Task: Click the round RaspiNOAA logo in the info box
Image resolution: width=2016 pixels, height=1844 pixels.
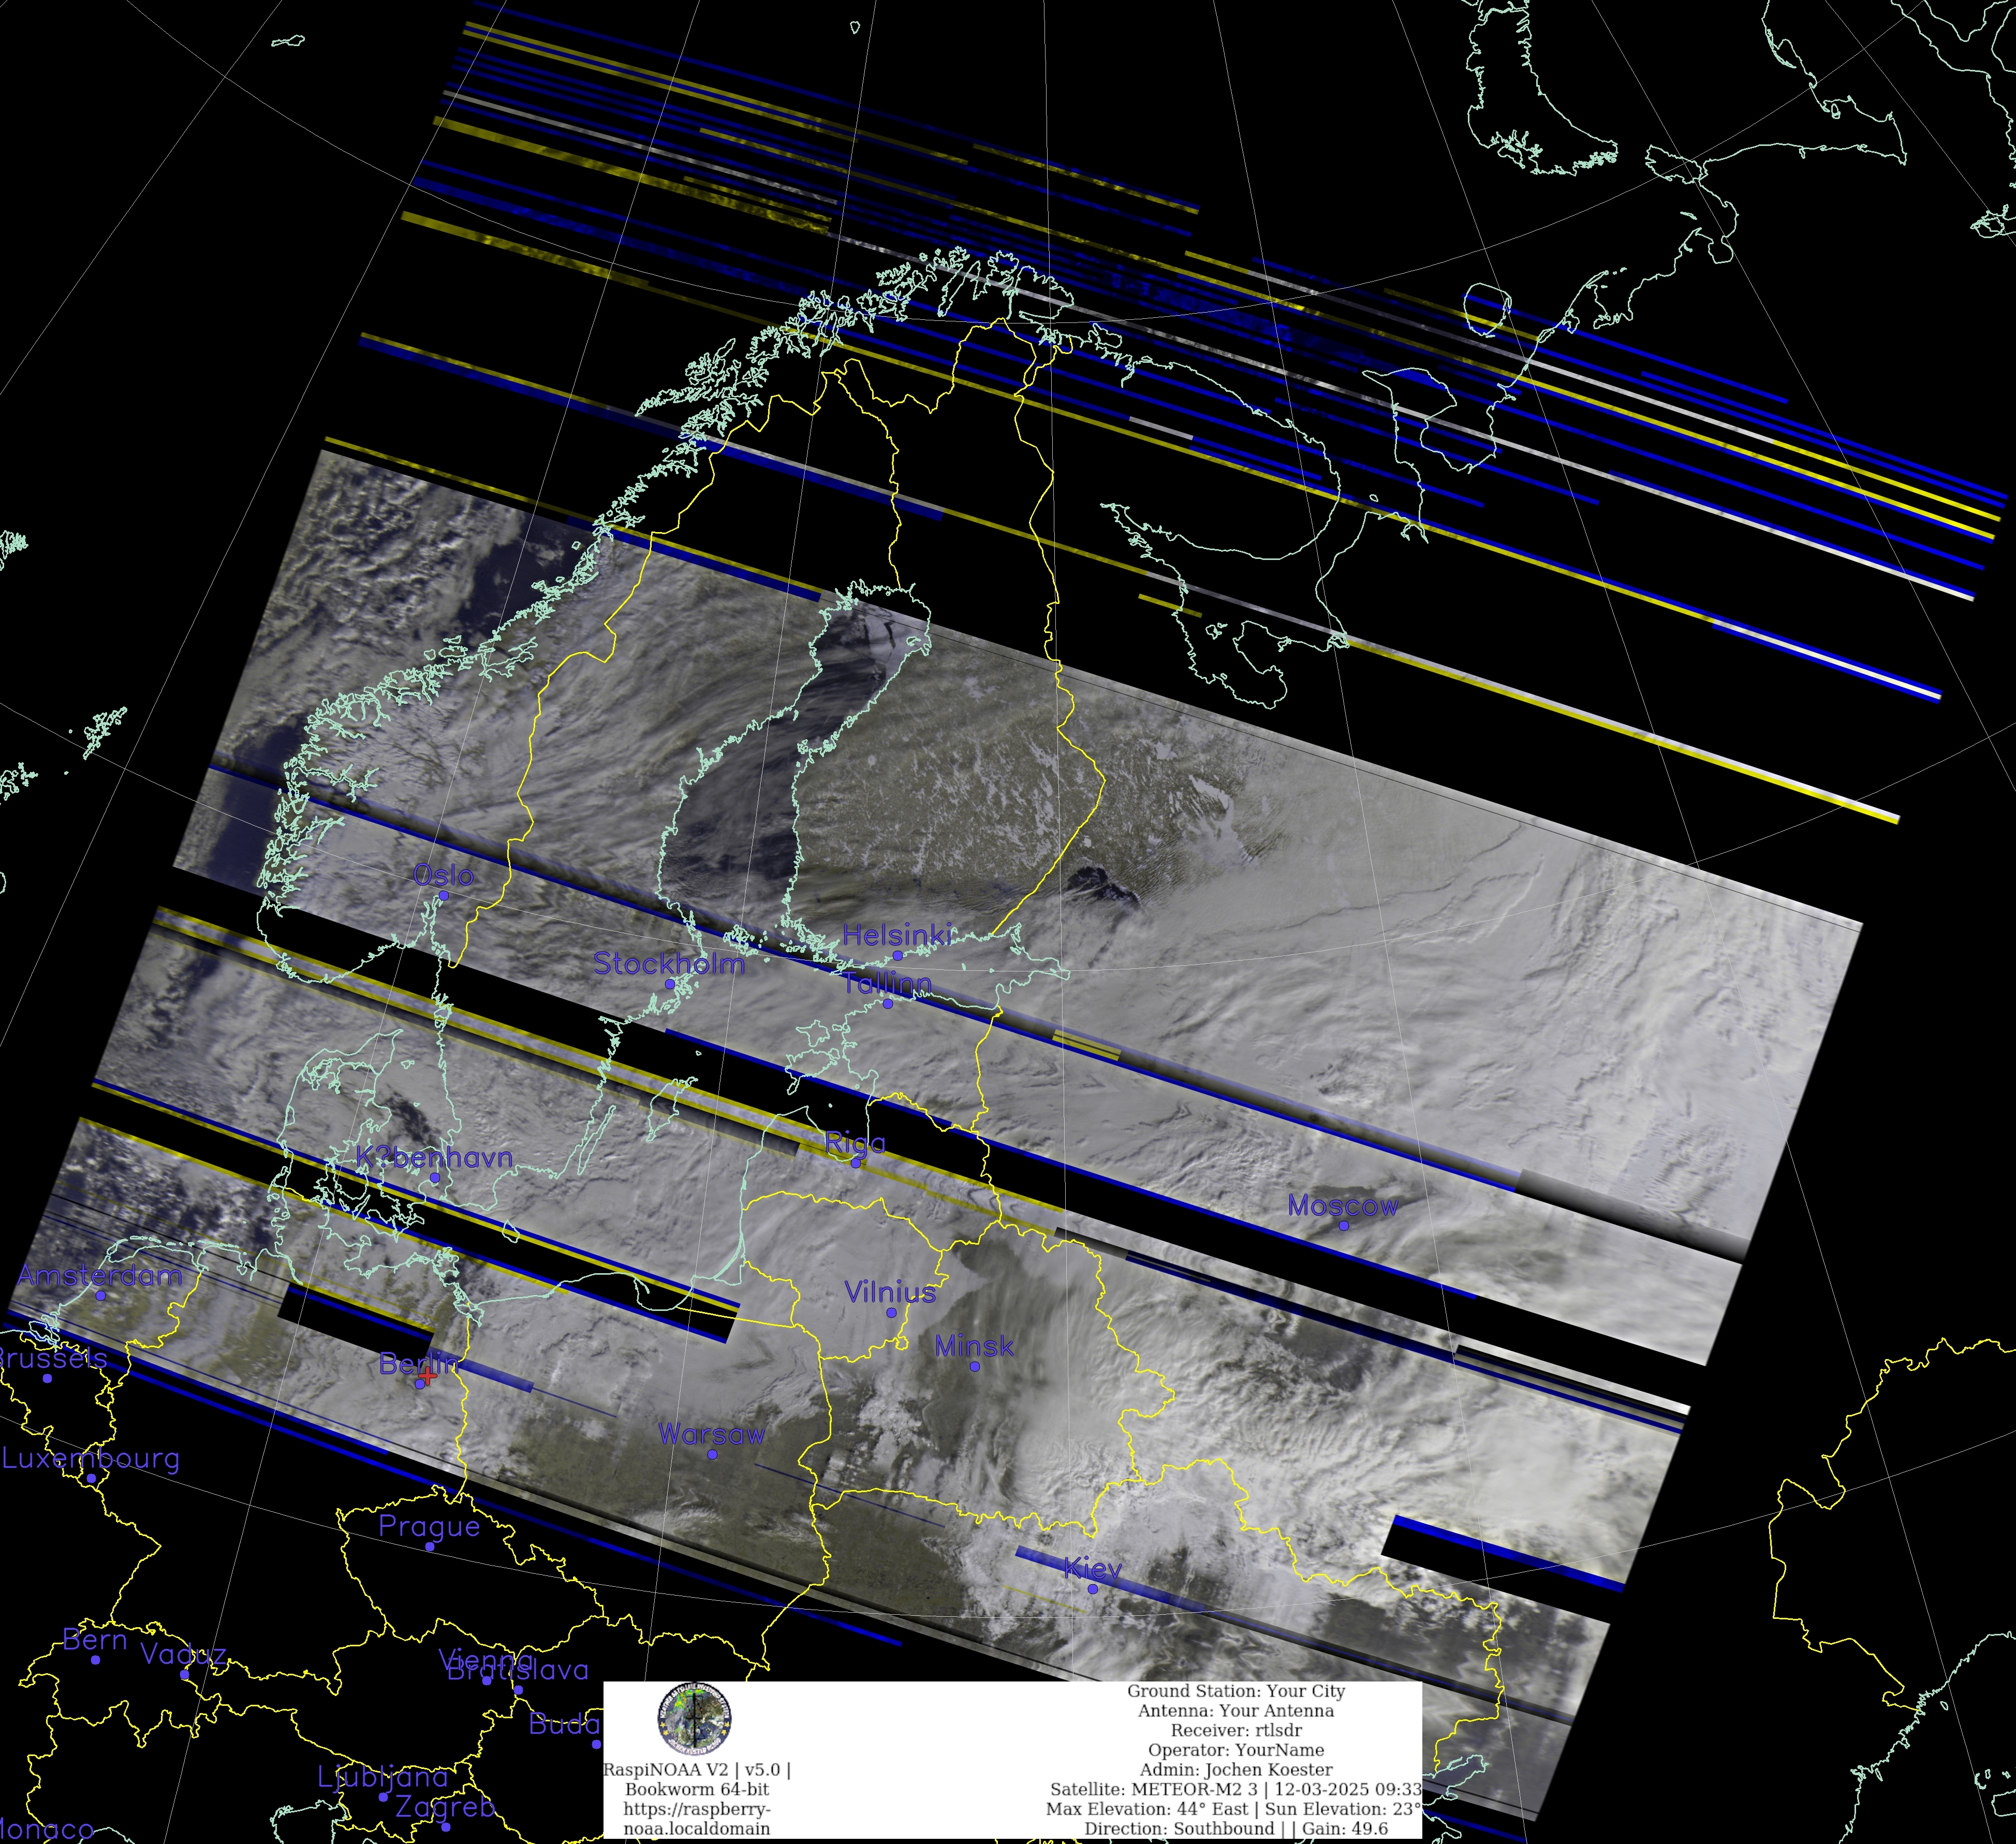Action: click(x=694, y=1719)
